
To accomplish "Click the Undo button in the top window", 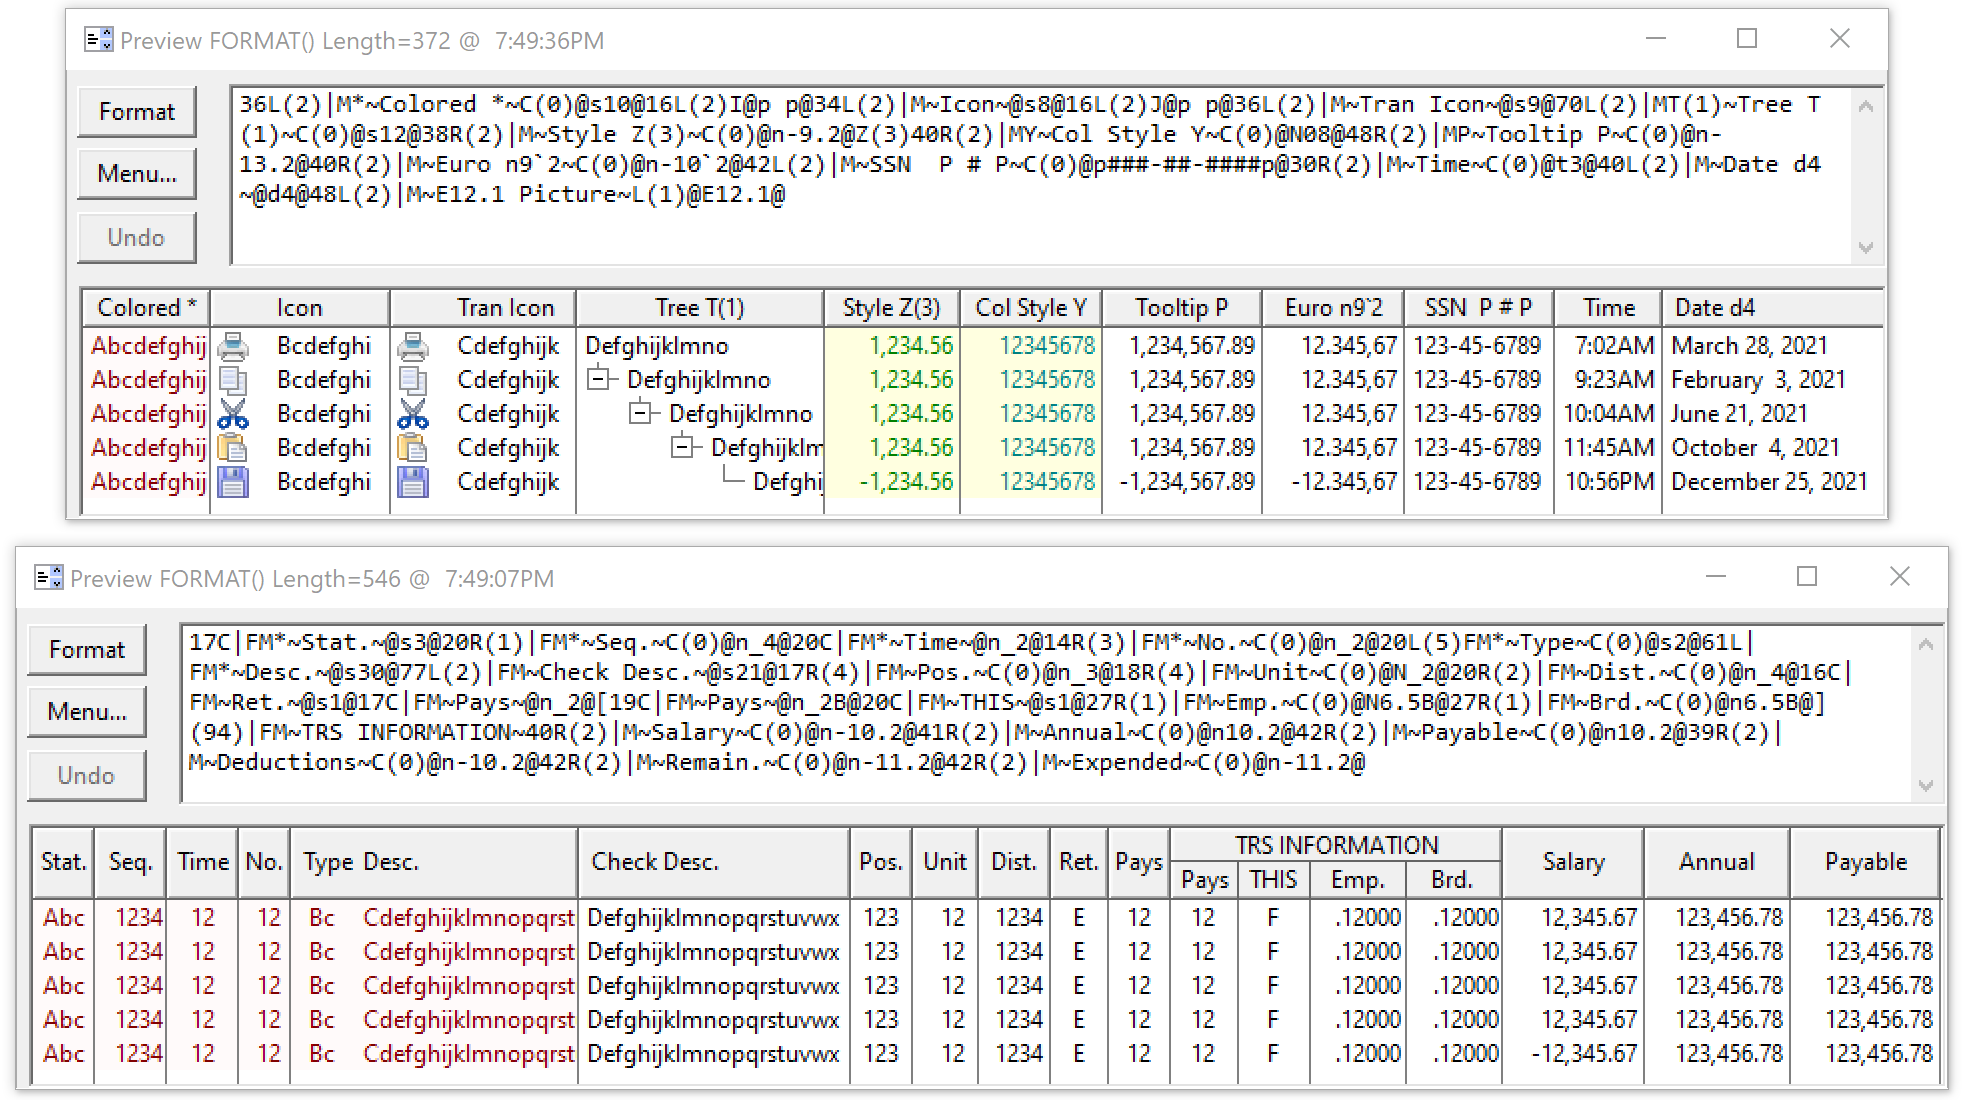I will pyautogui.click(x=137, y=238).
